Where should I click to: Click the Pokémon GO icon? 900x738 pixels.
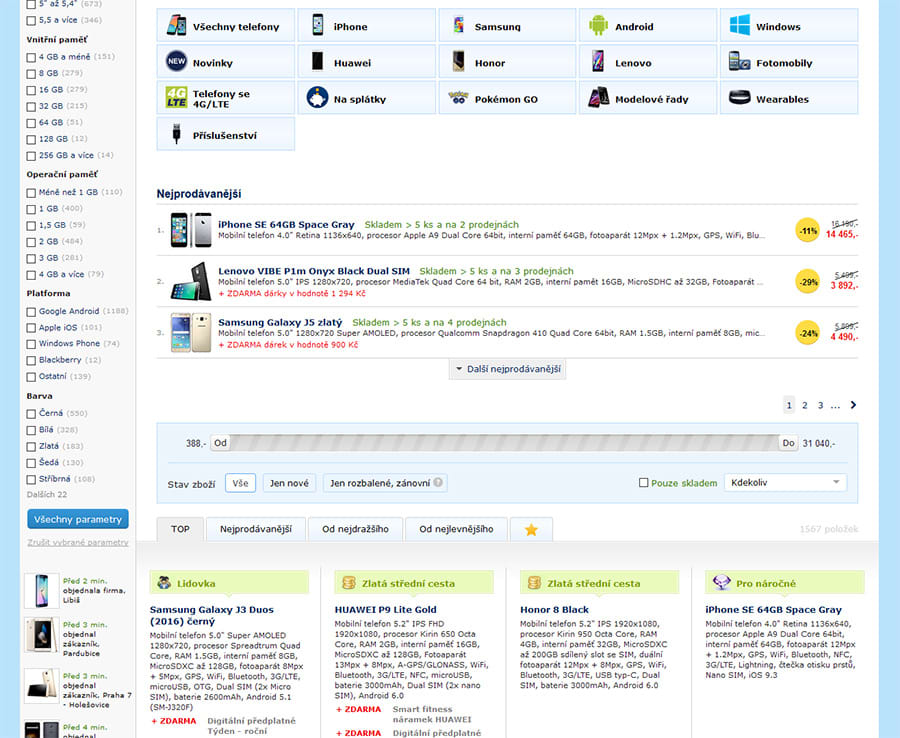458,98
